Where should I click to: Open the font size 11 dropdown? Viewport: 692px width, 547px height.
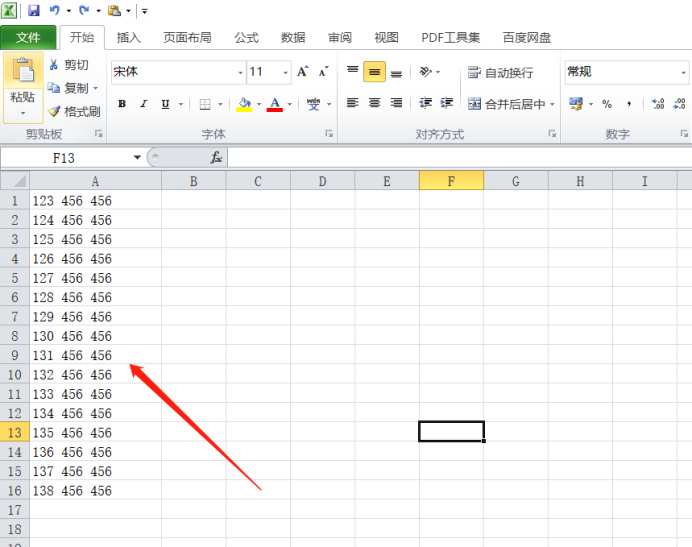click(286, 72)
